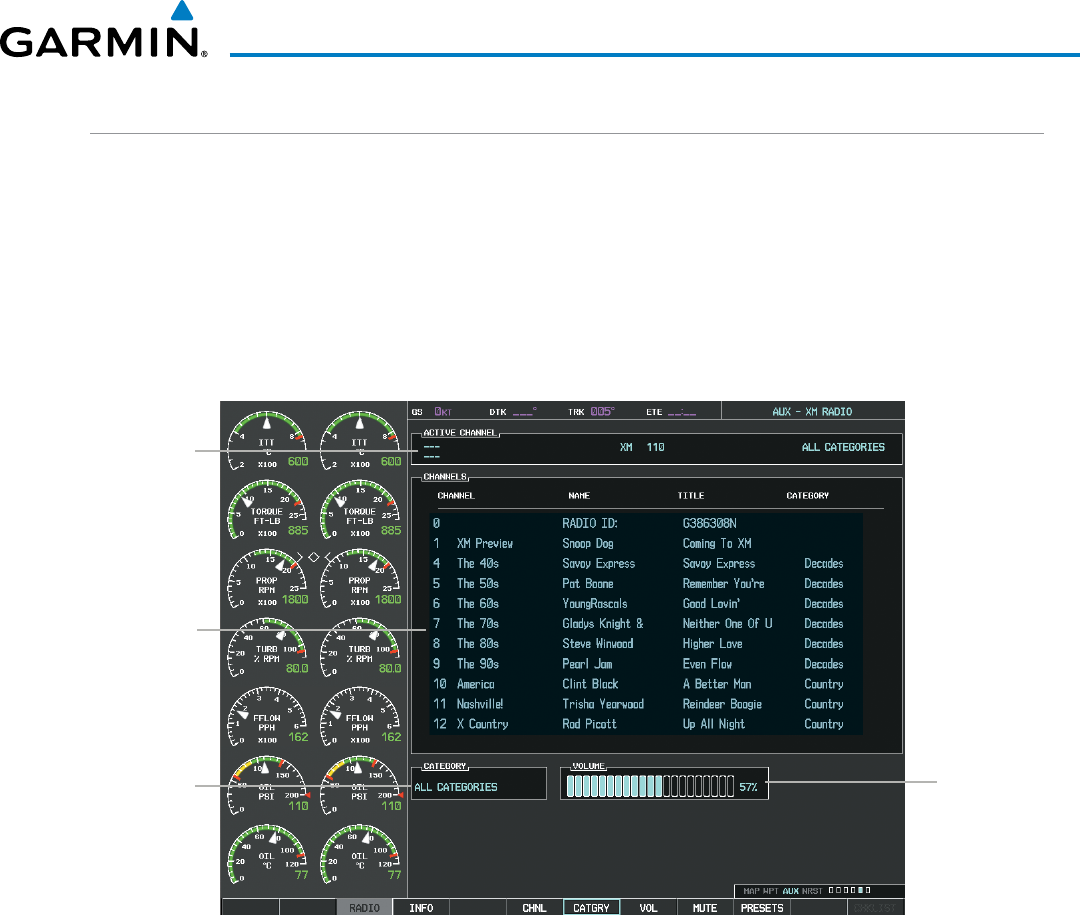Click the ALL CATEGORIES category field
The height and width of the screenshot is (915, 1080).
[x=479, y=786]
